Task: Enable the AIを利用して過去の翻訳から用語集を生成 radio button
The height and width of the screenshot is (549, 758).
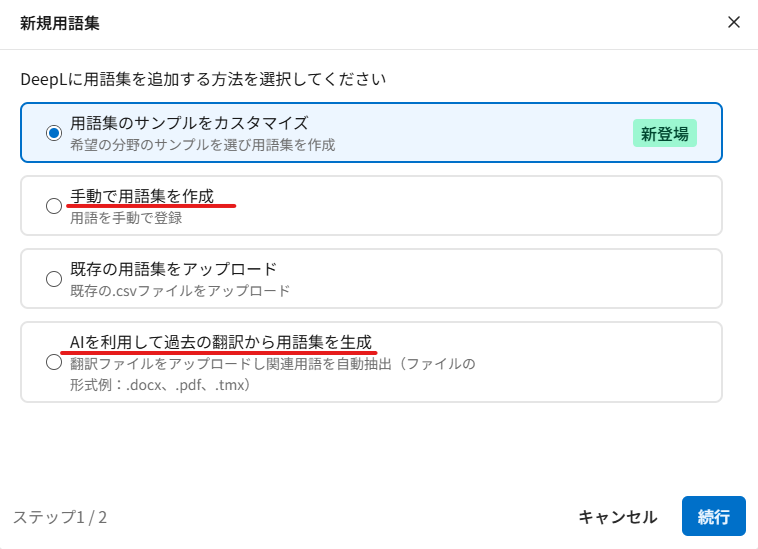Action: coord(54,362)
